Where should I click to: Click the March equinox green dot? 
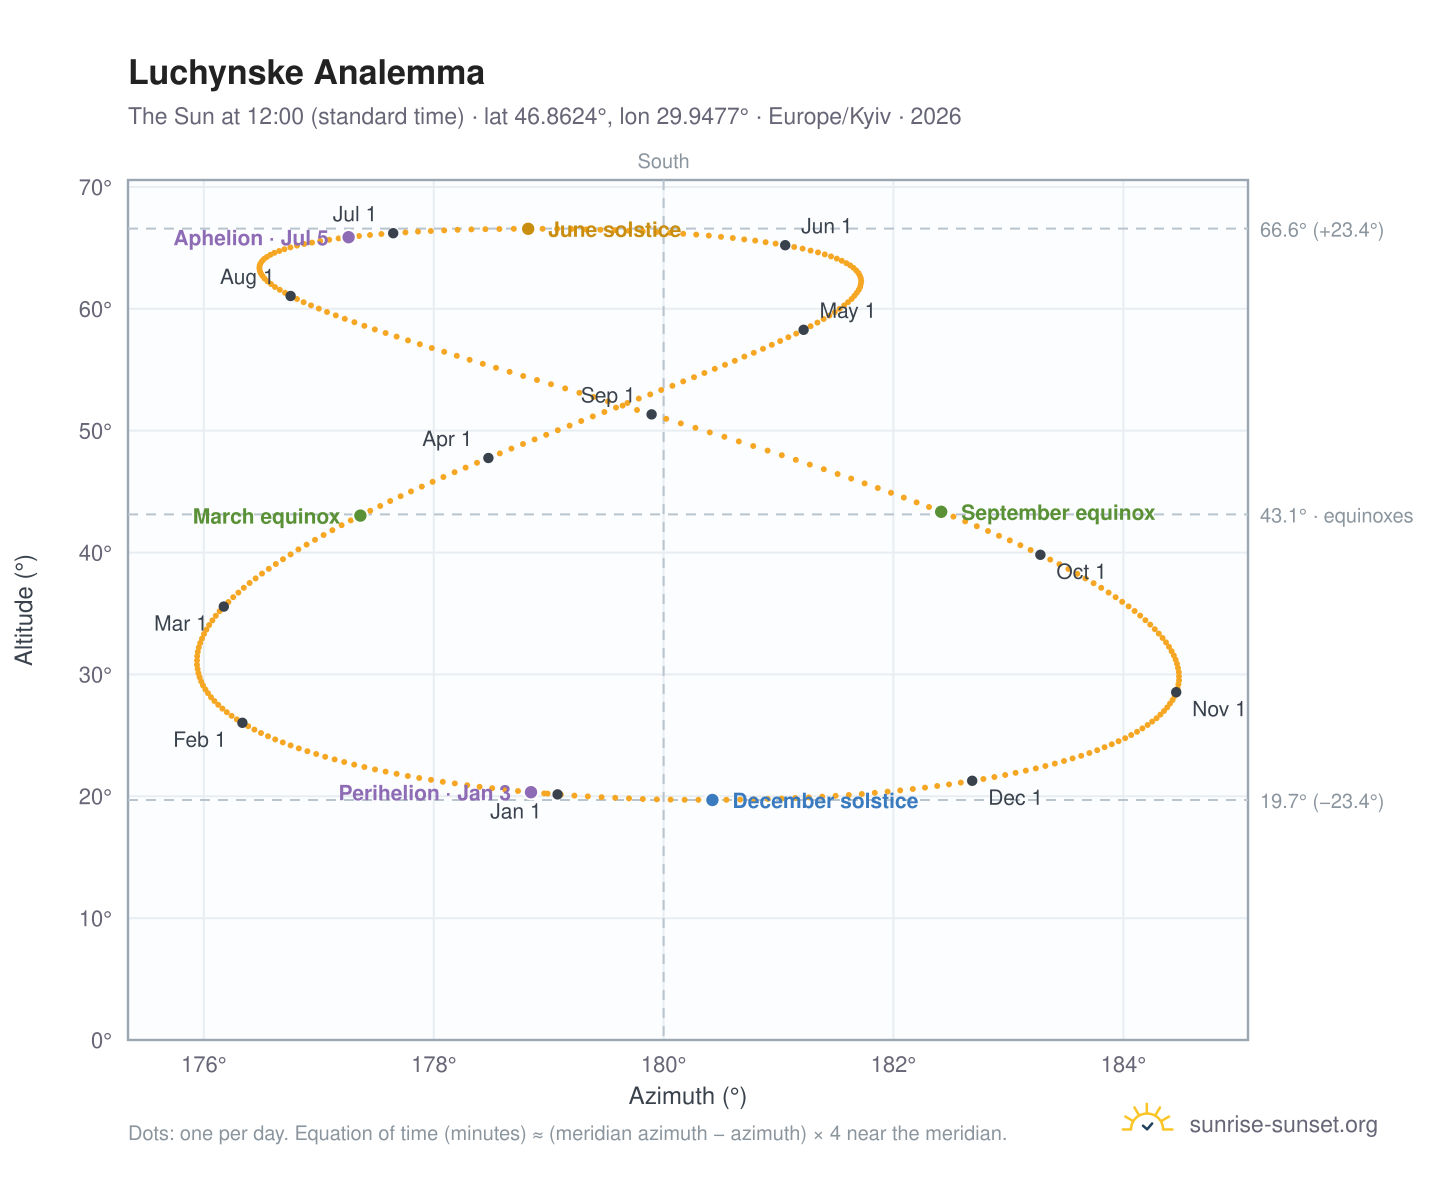pyautogui.click(x=360, y=516)
